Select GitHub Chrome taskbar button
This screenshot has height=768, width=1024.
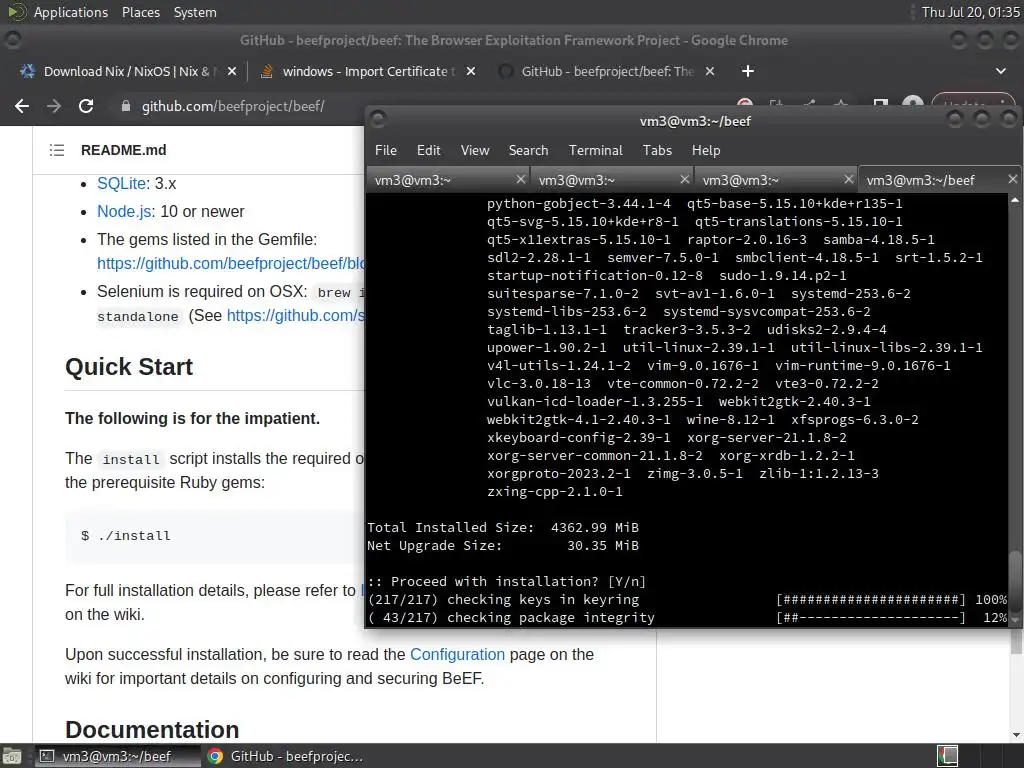click(285, 756)
